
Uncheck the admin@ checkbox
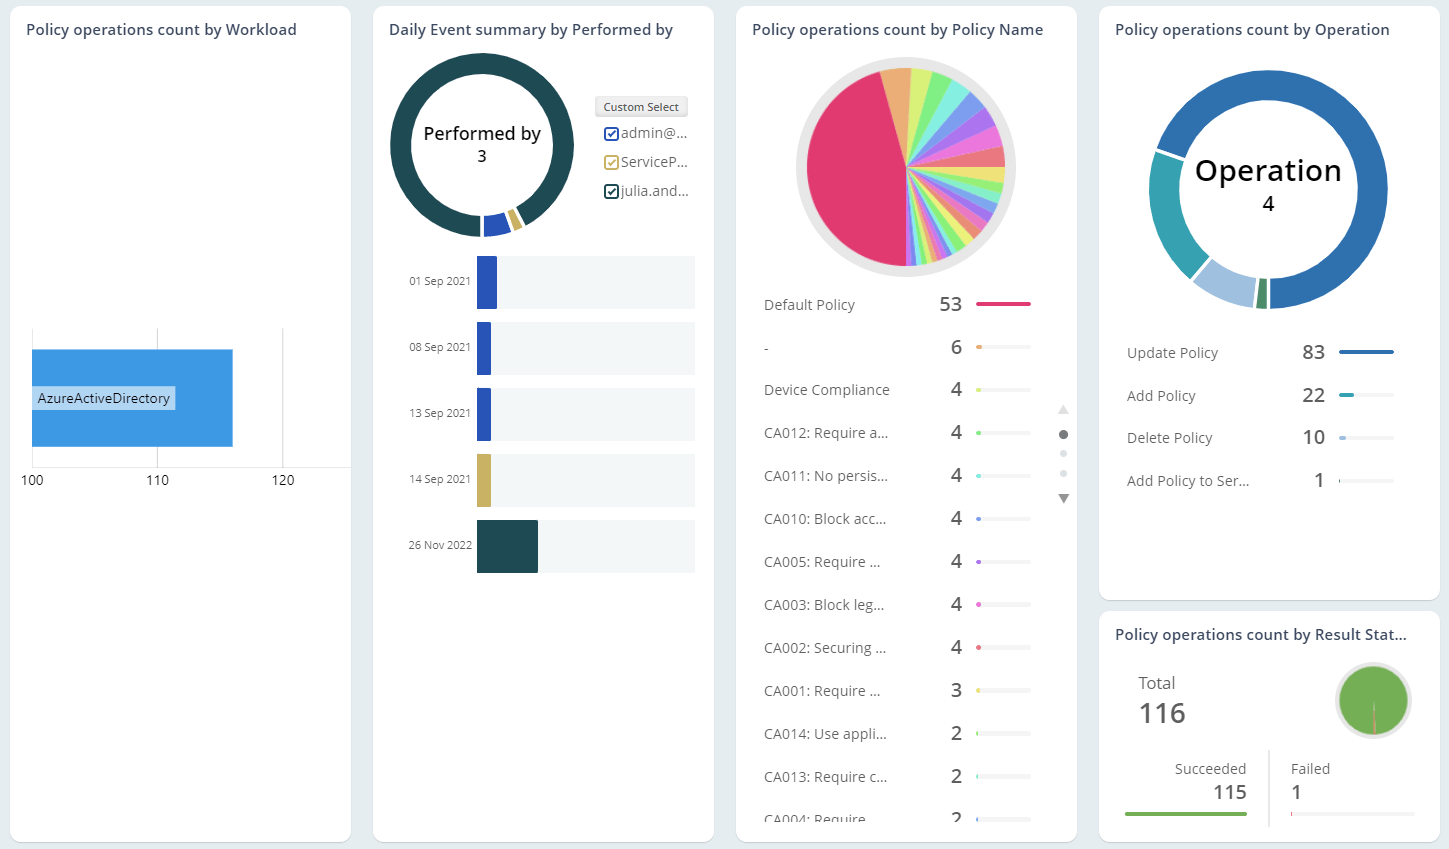coord(611,133)
